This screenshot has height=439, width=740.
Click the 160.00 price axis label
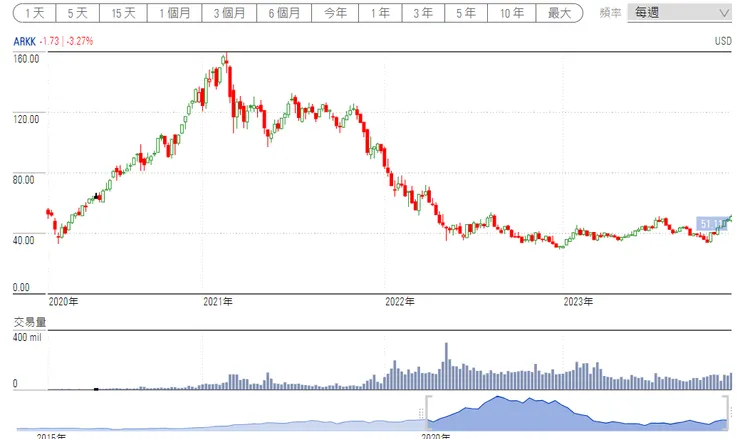26,59
